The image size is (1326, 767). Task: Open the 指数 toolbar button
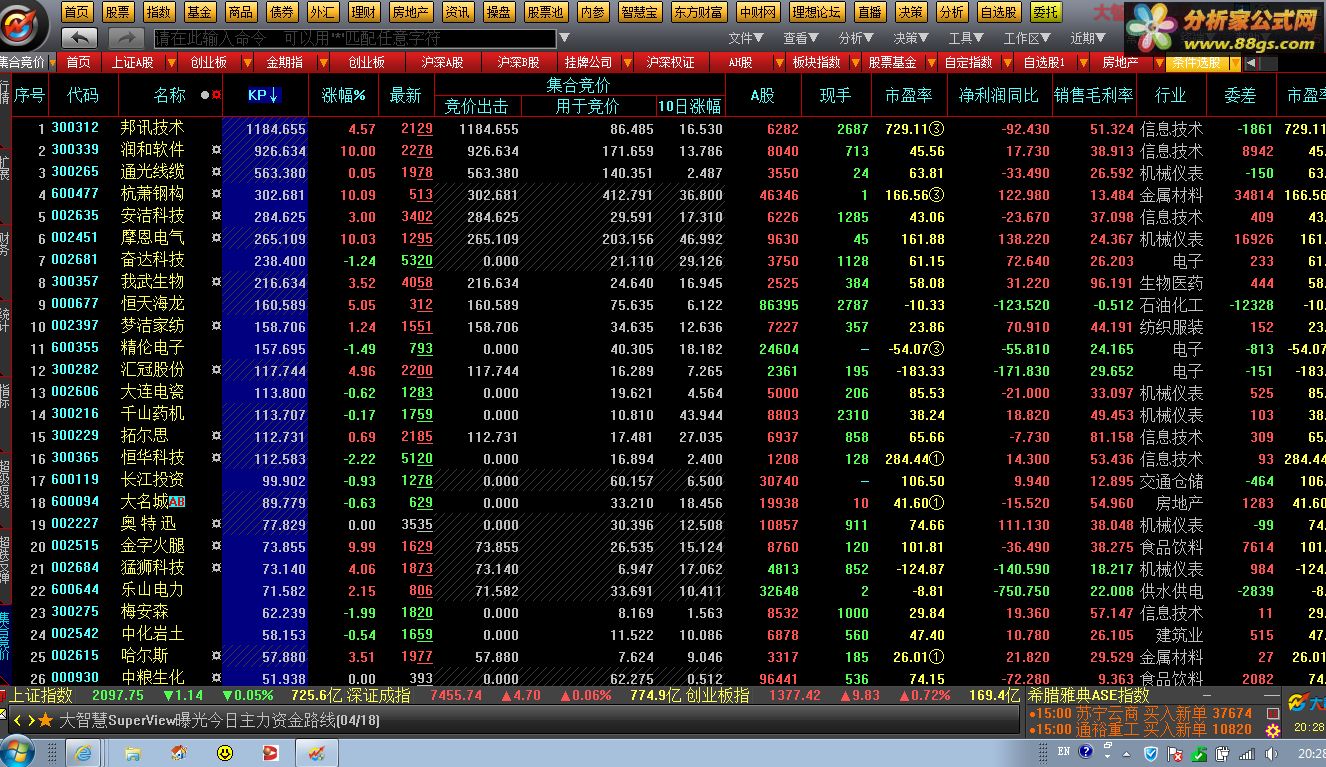click(158, 12)
